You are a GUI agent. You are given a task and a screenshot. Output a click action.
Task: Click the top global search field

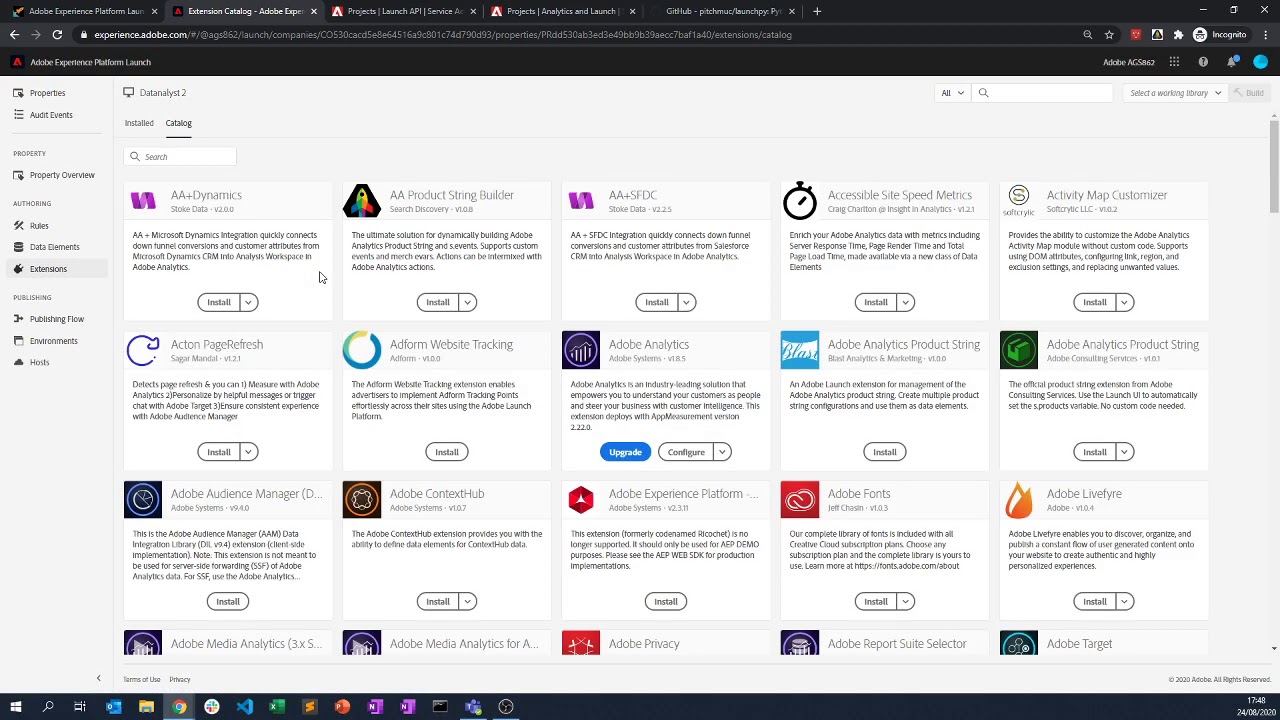point(1042,93)
